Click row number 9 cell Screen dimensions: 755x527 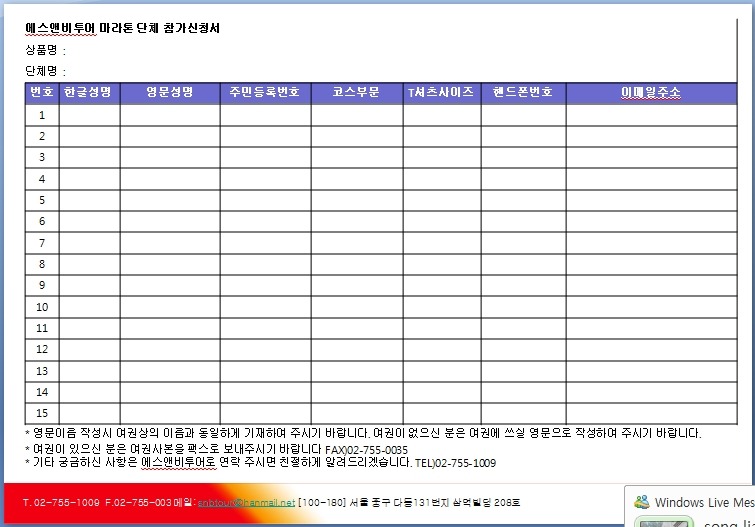click(42, 285)
